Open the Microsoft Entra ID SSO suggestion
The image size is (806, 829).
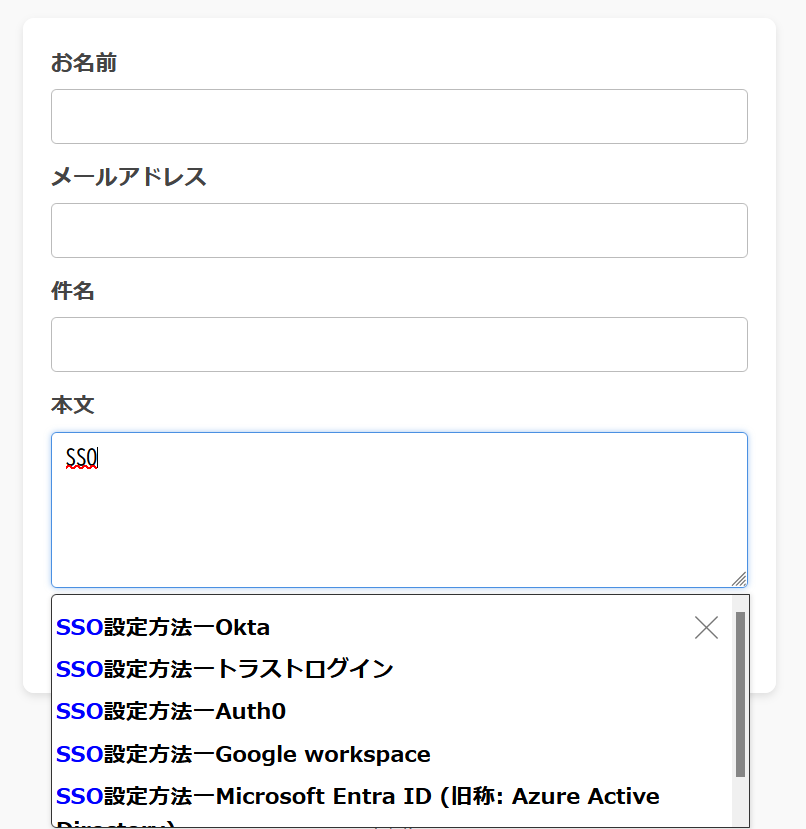coord(358,797)
